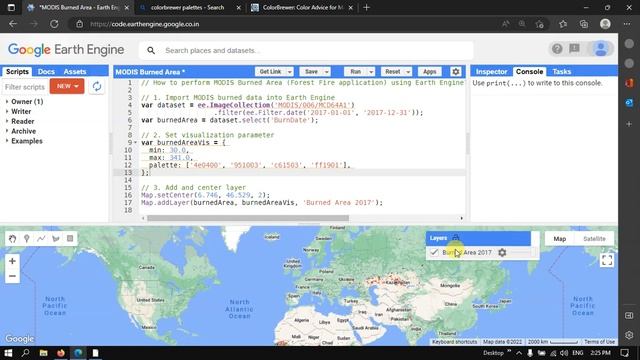This screenshot has height=360, width=640.
Task: Uncheck the Burned Area 2017 layer
Action: [x=434, y=253]
